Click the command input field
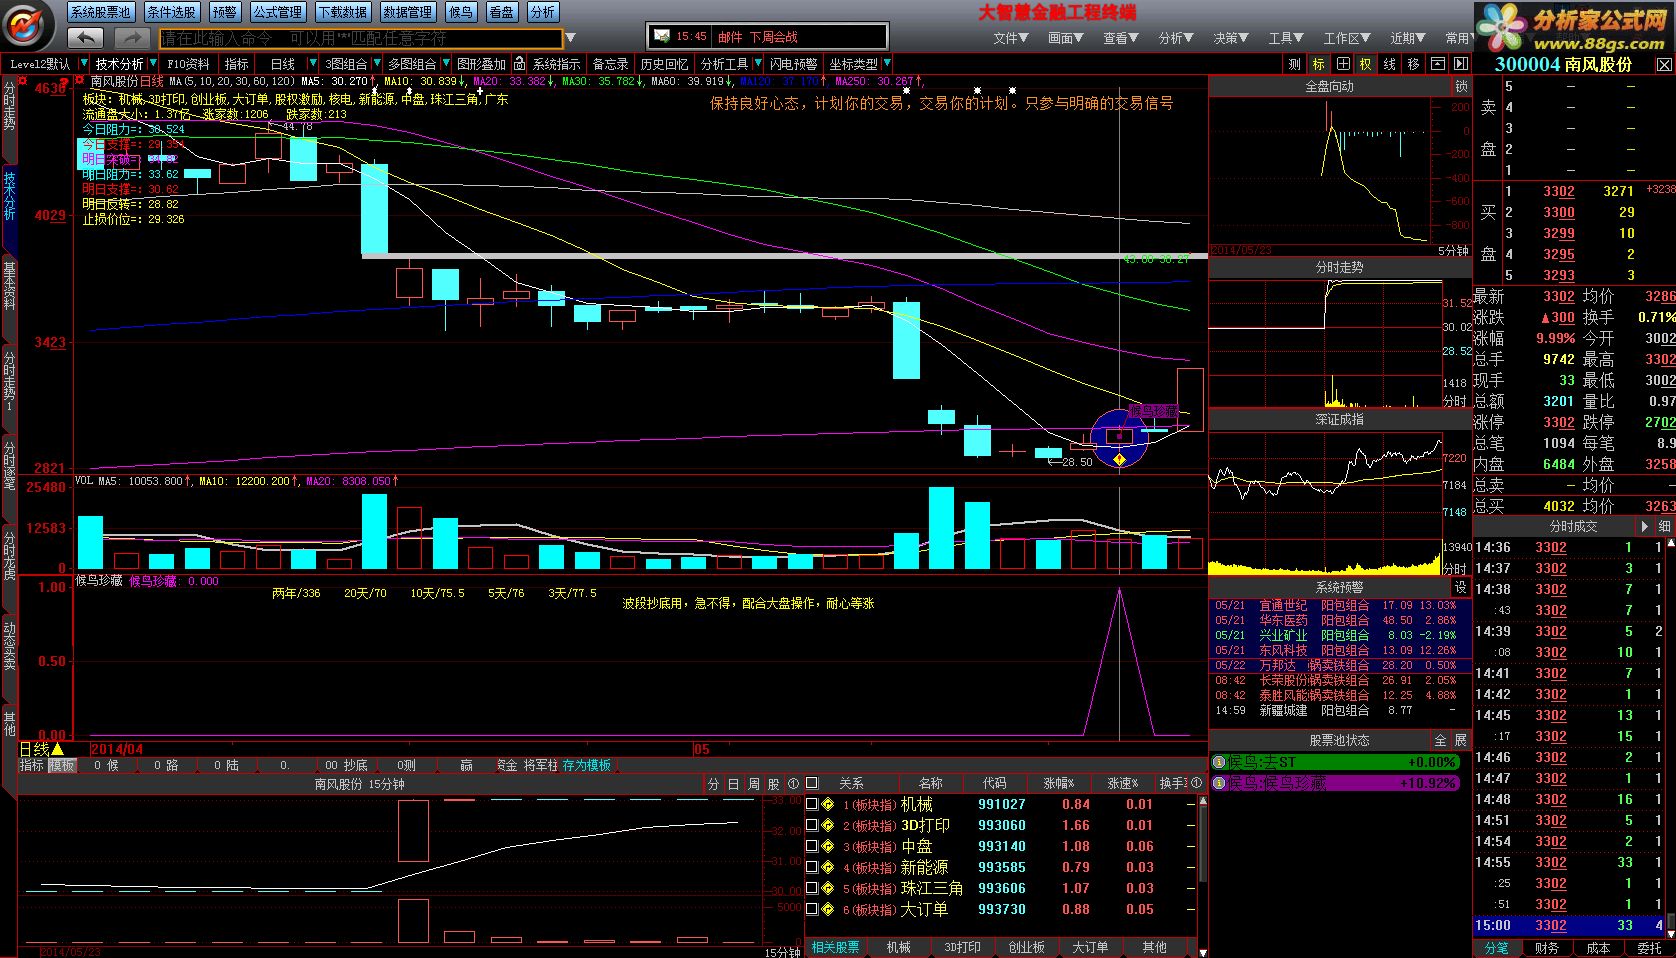Image resolution: width=1676 pixels, height=958 pixels. pyautogui.click(x=360, y=38)
